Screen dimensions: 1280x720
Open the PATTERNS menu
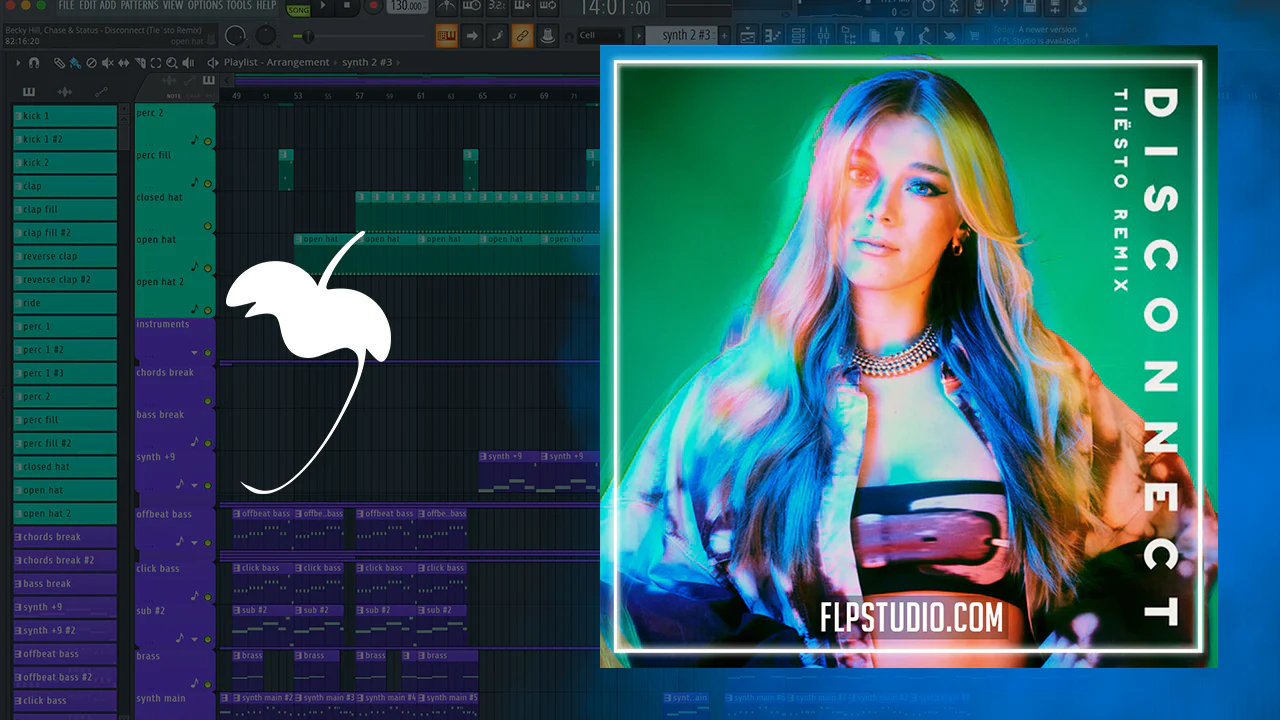[x=140, y=6]
